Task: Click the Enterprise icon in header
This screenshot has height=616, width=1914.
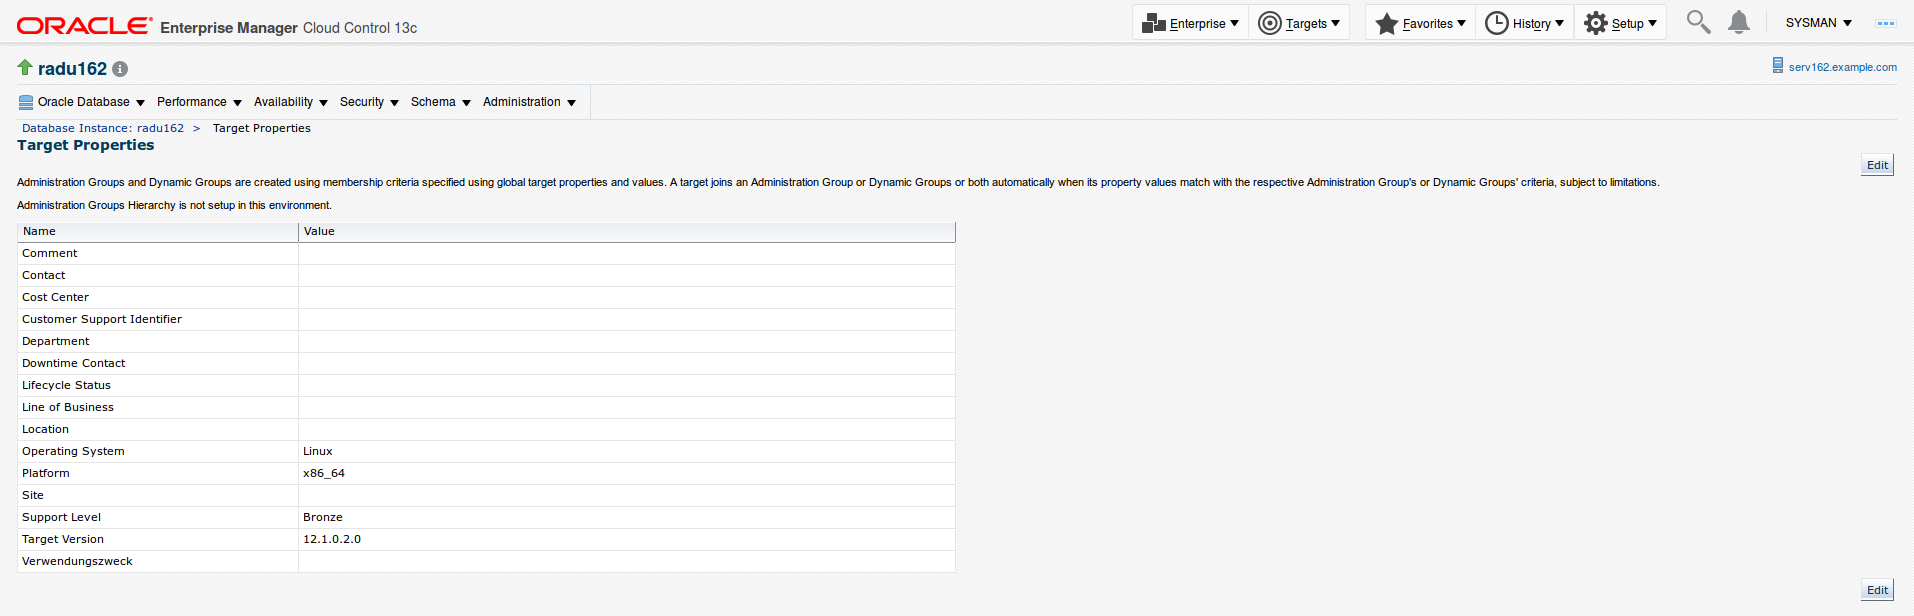Action: click(1154, 23)
